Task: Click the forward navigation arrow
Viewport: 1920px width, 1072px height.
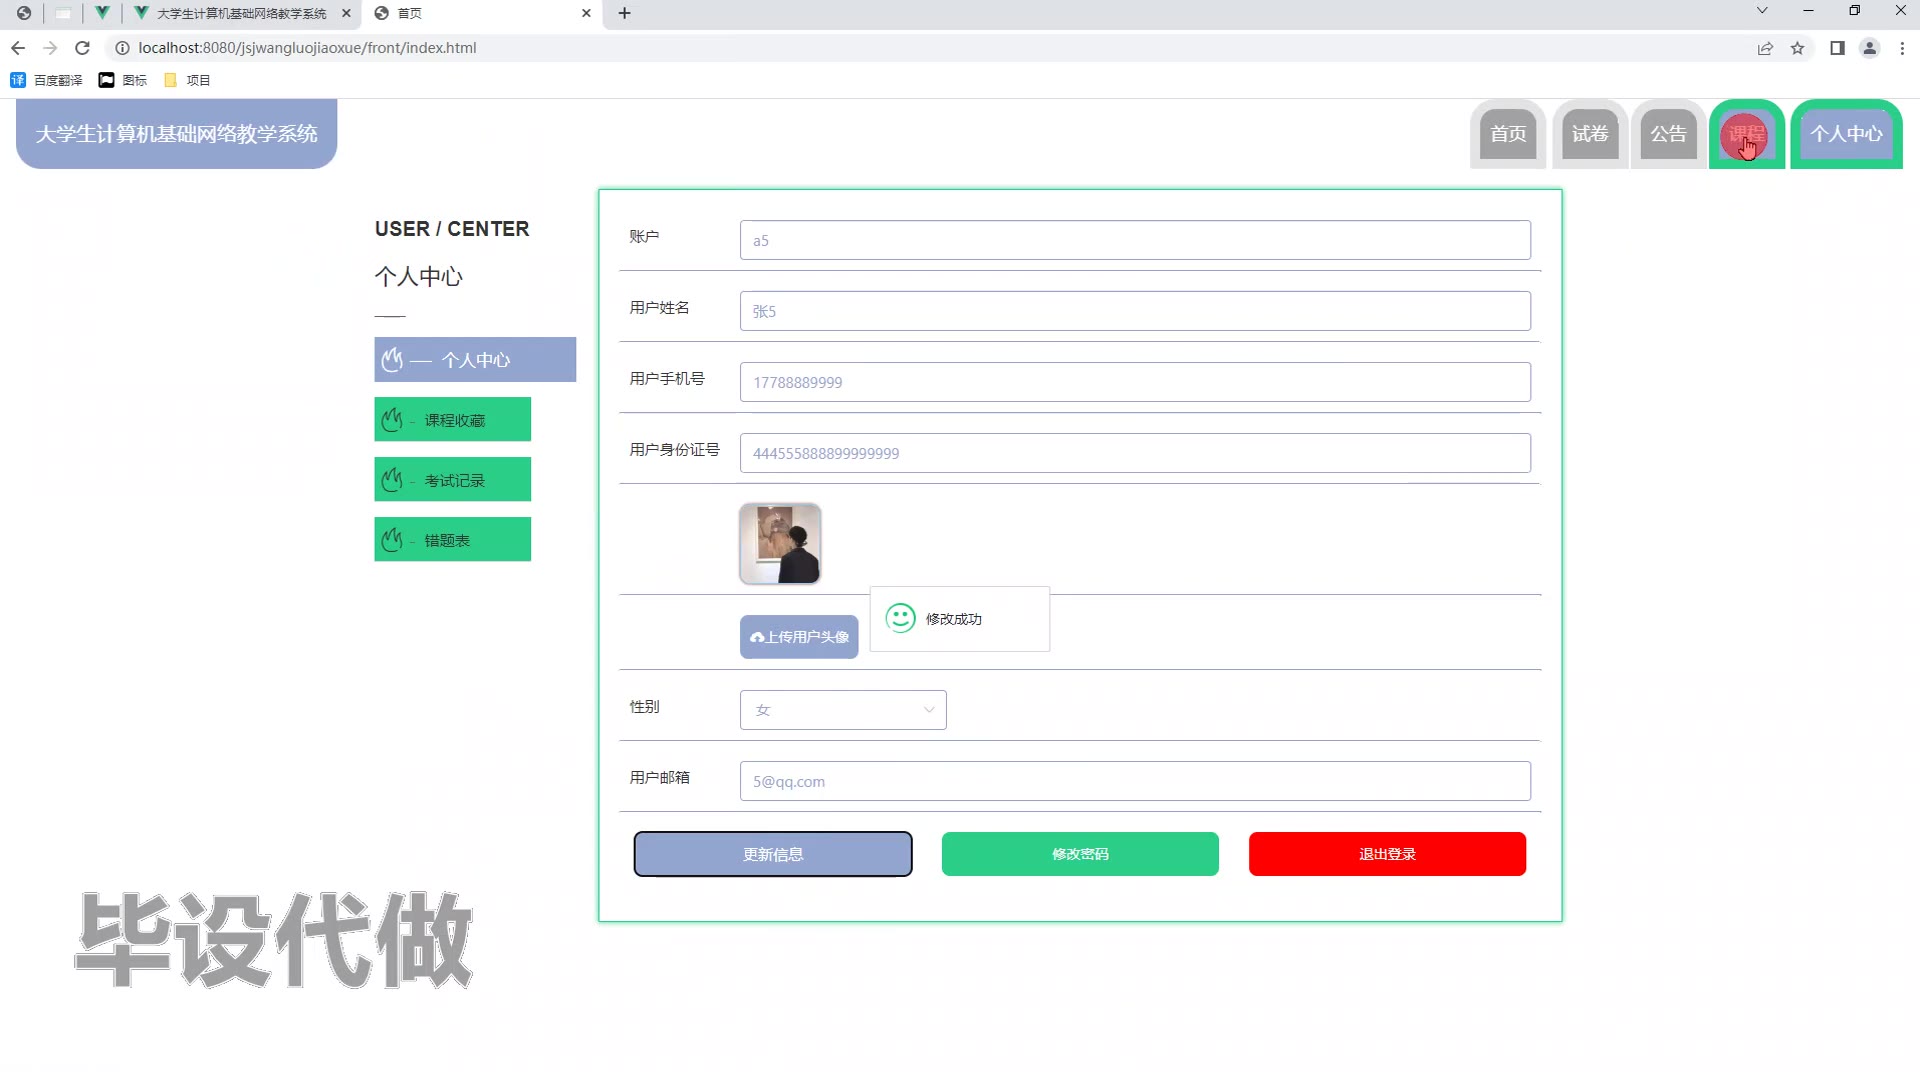Action: 51,48
